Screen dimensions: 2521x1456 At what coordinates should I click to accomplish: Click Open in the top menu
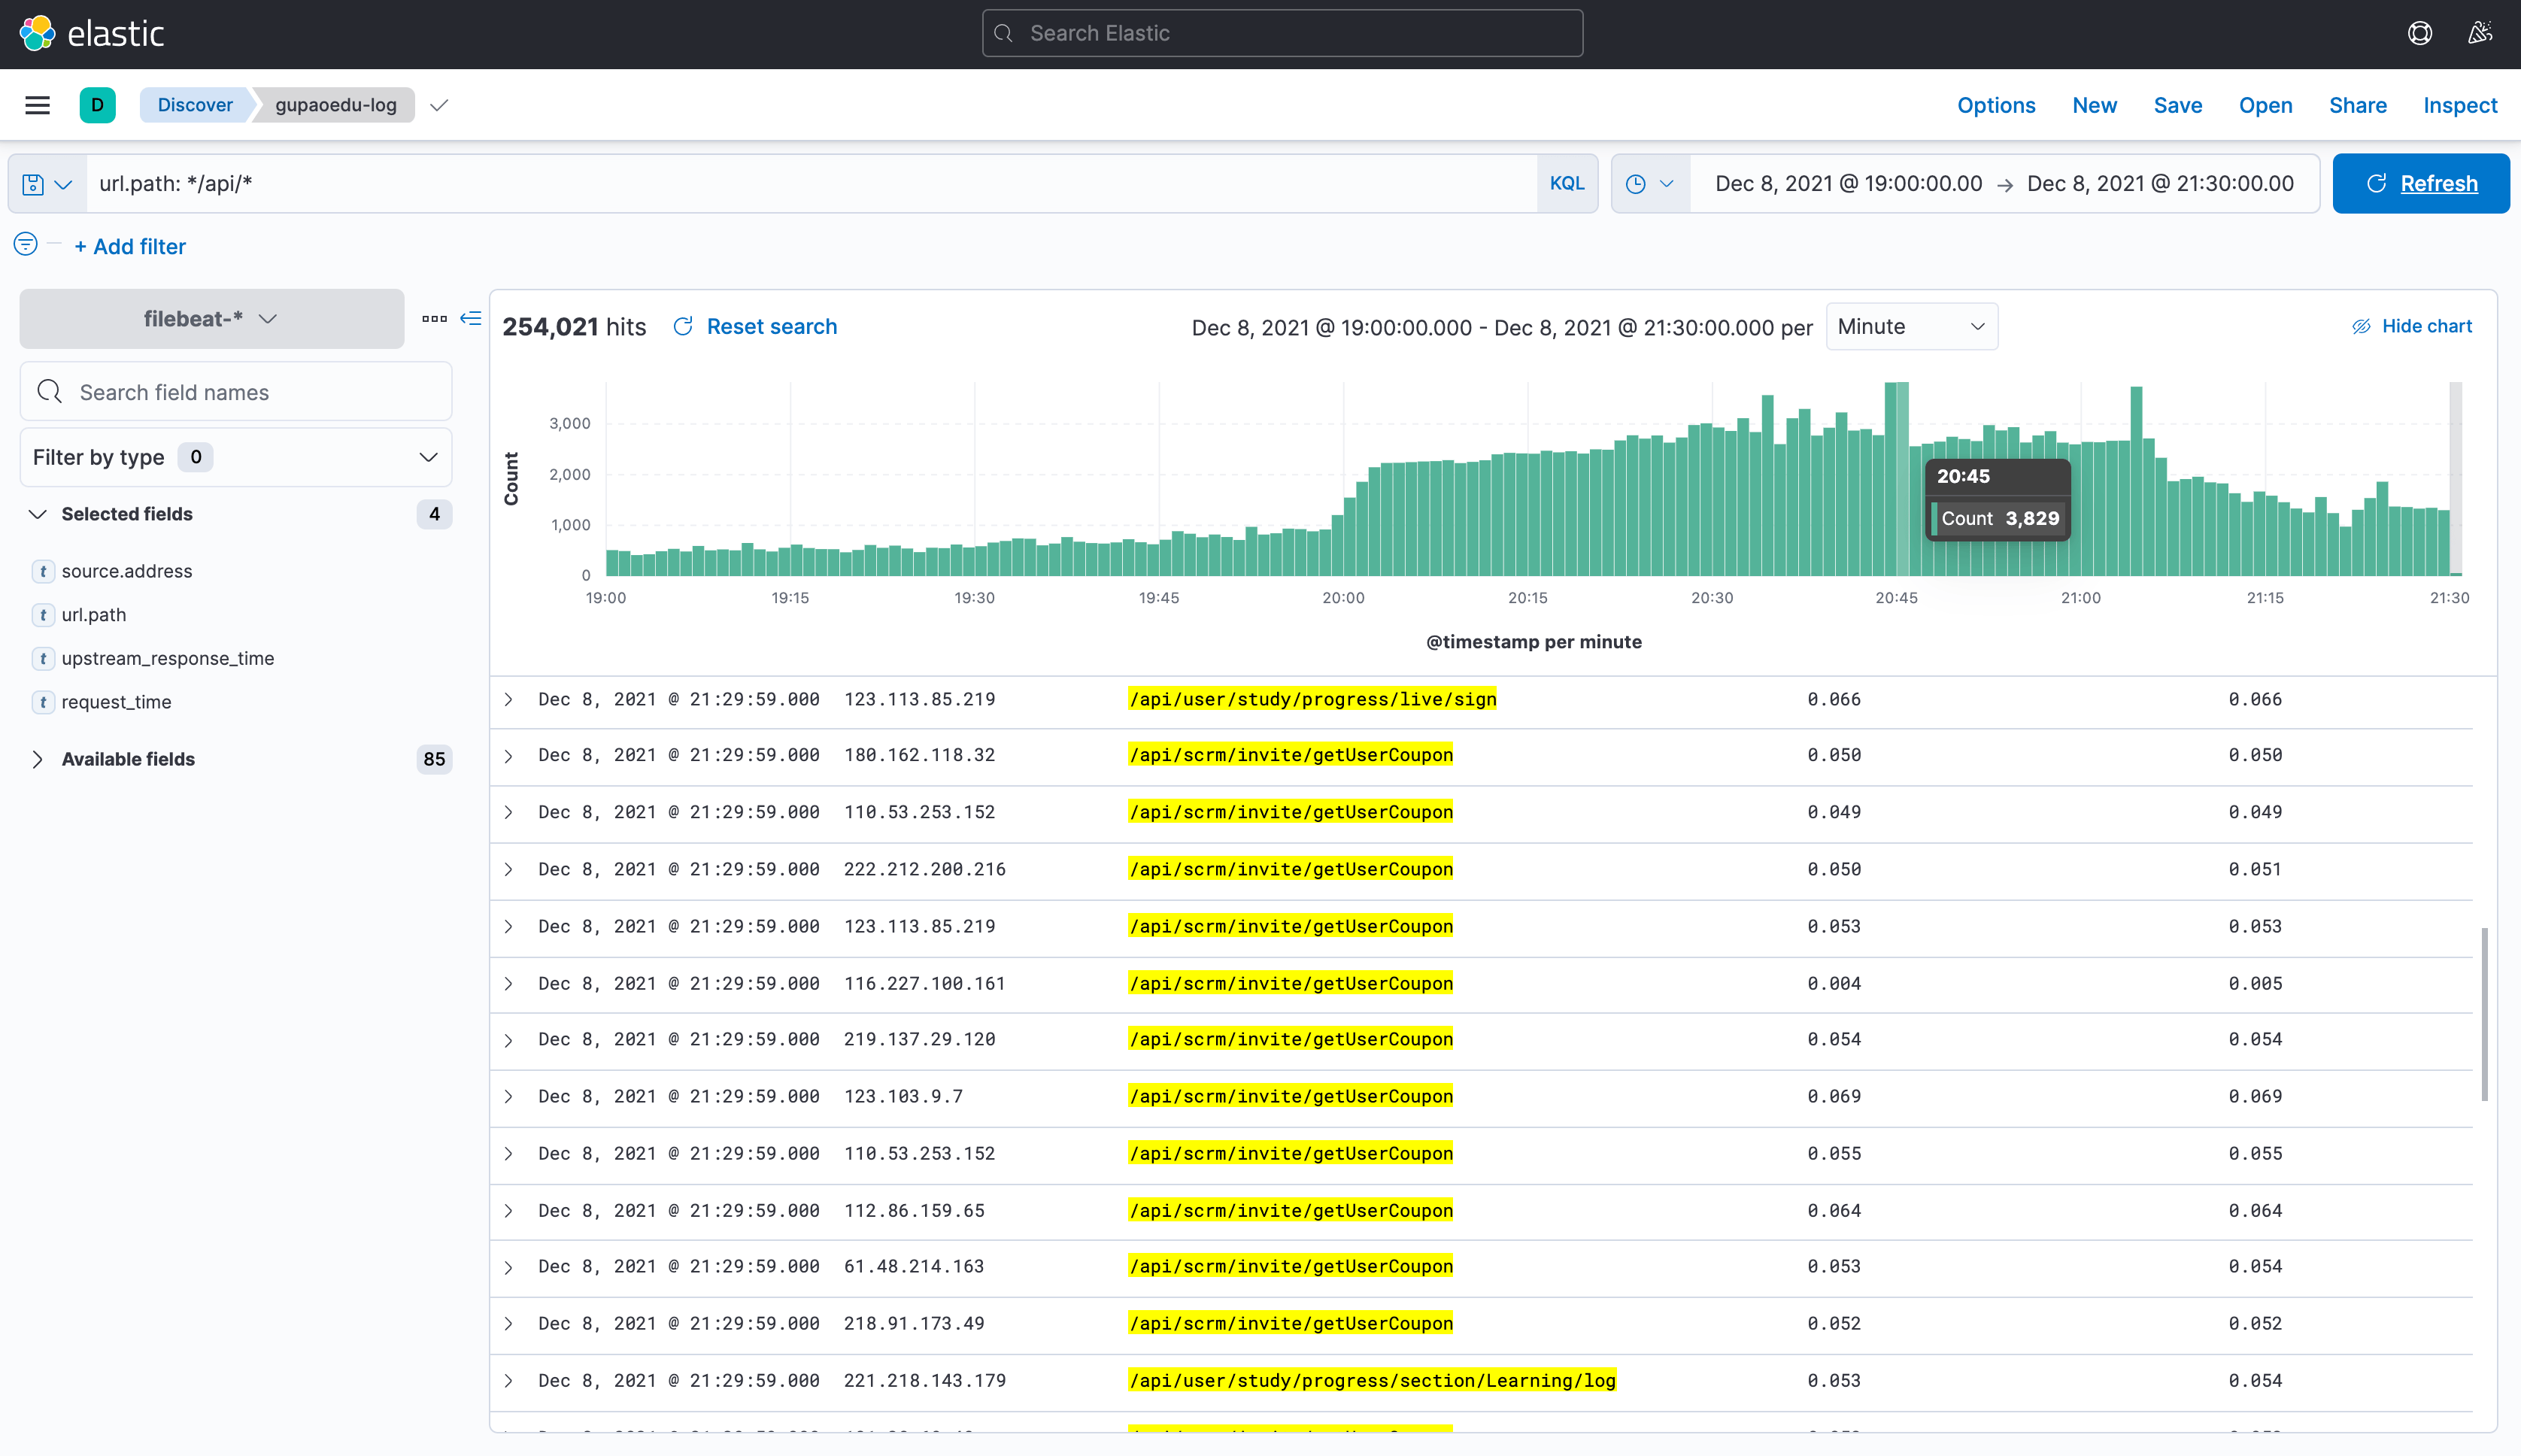[x=2265, y=105]
